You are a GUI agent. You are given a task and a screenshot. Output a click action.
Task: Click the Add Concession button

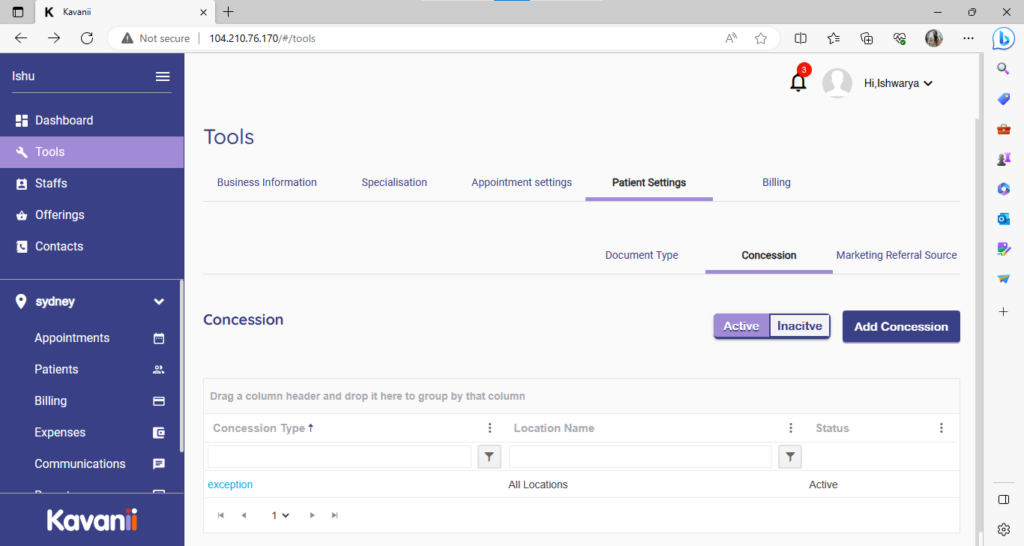point(900,326)
